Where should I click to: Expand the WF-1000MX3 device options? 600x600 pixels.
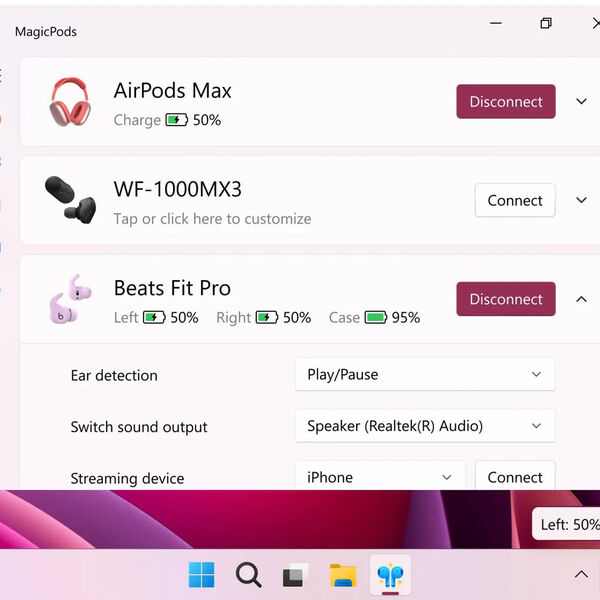click(581, 200)
